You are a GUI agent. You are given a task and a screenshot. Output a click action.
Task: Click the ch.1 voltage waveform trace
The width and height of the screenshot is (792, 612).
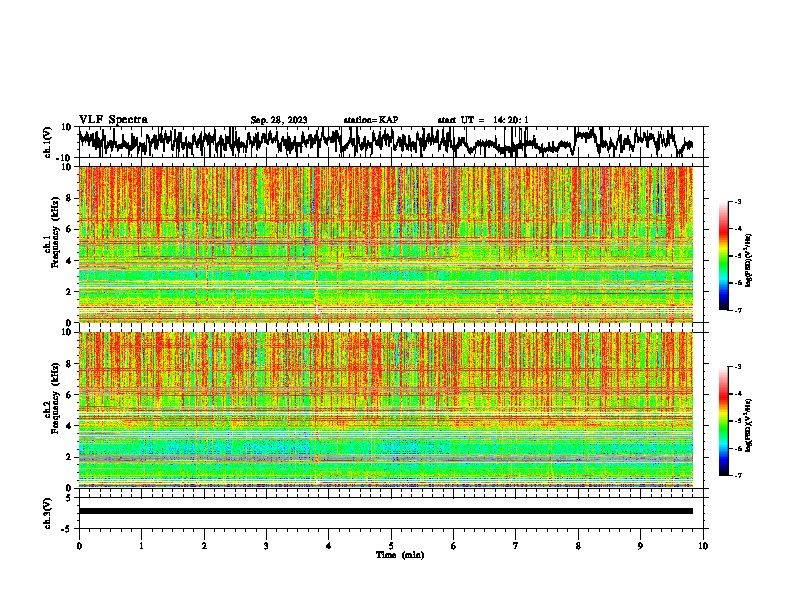(x=385, y=142)
